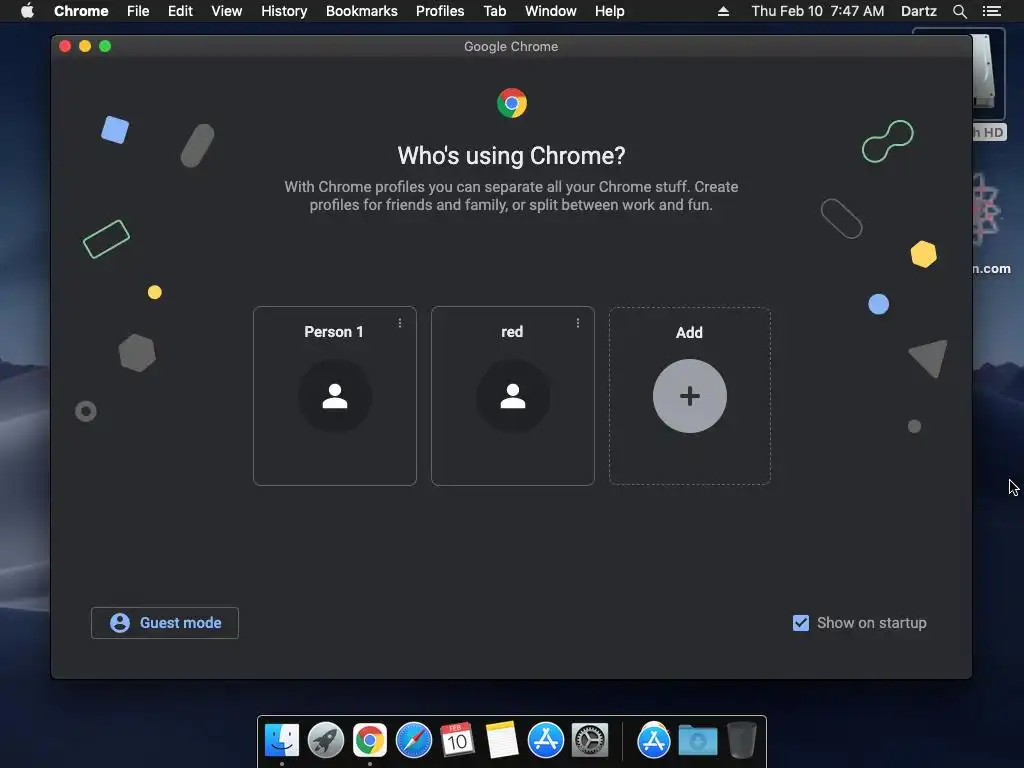This screenshot has height=768, width=1024.
Task: Open System Preferences from the Dock
Action: tap(590, 740)
